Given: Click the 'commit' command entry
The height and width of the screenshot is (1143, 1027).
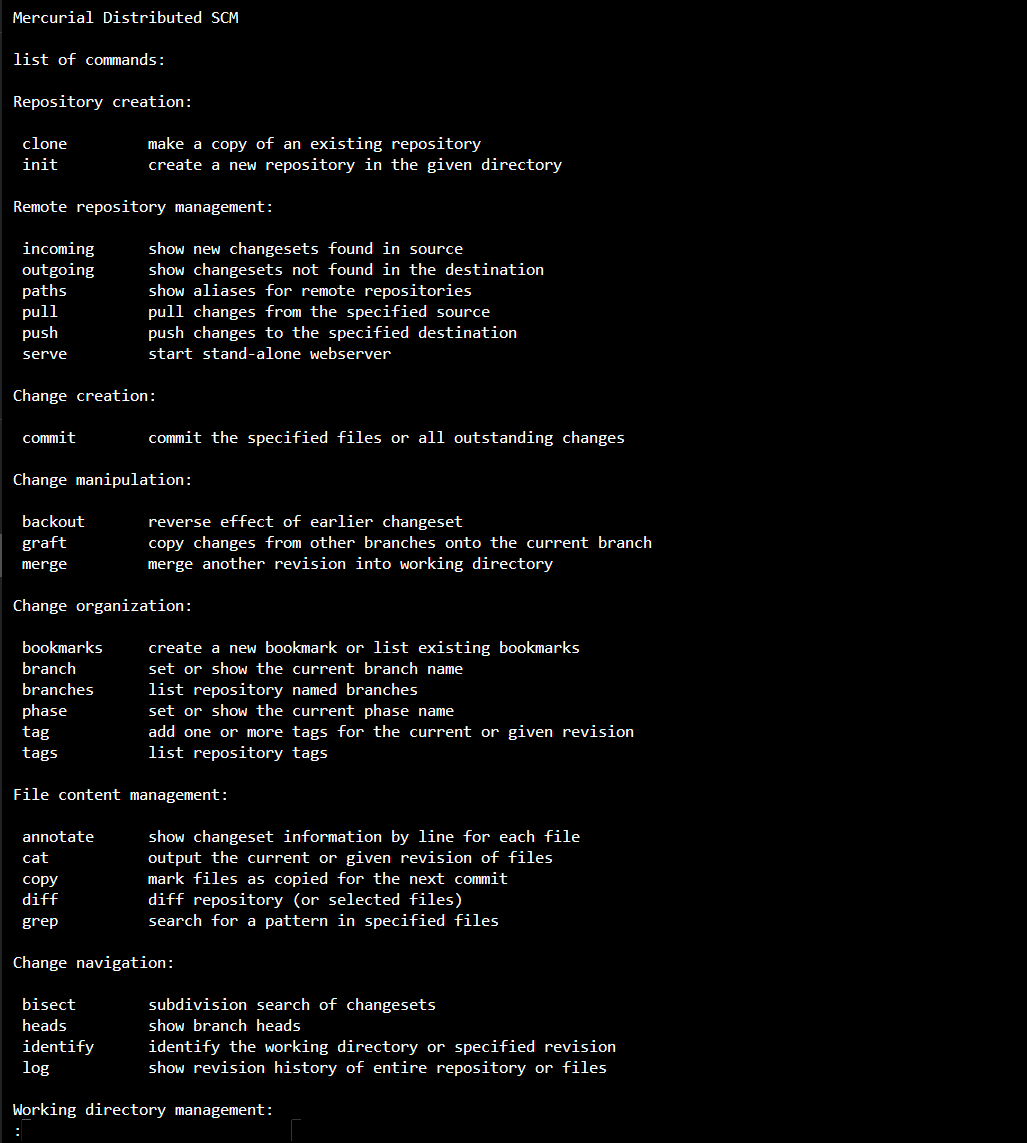Looking at the screenshot, I should (x=49, y=438).
